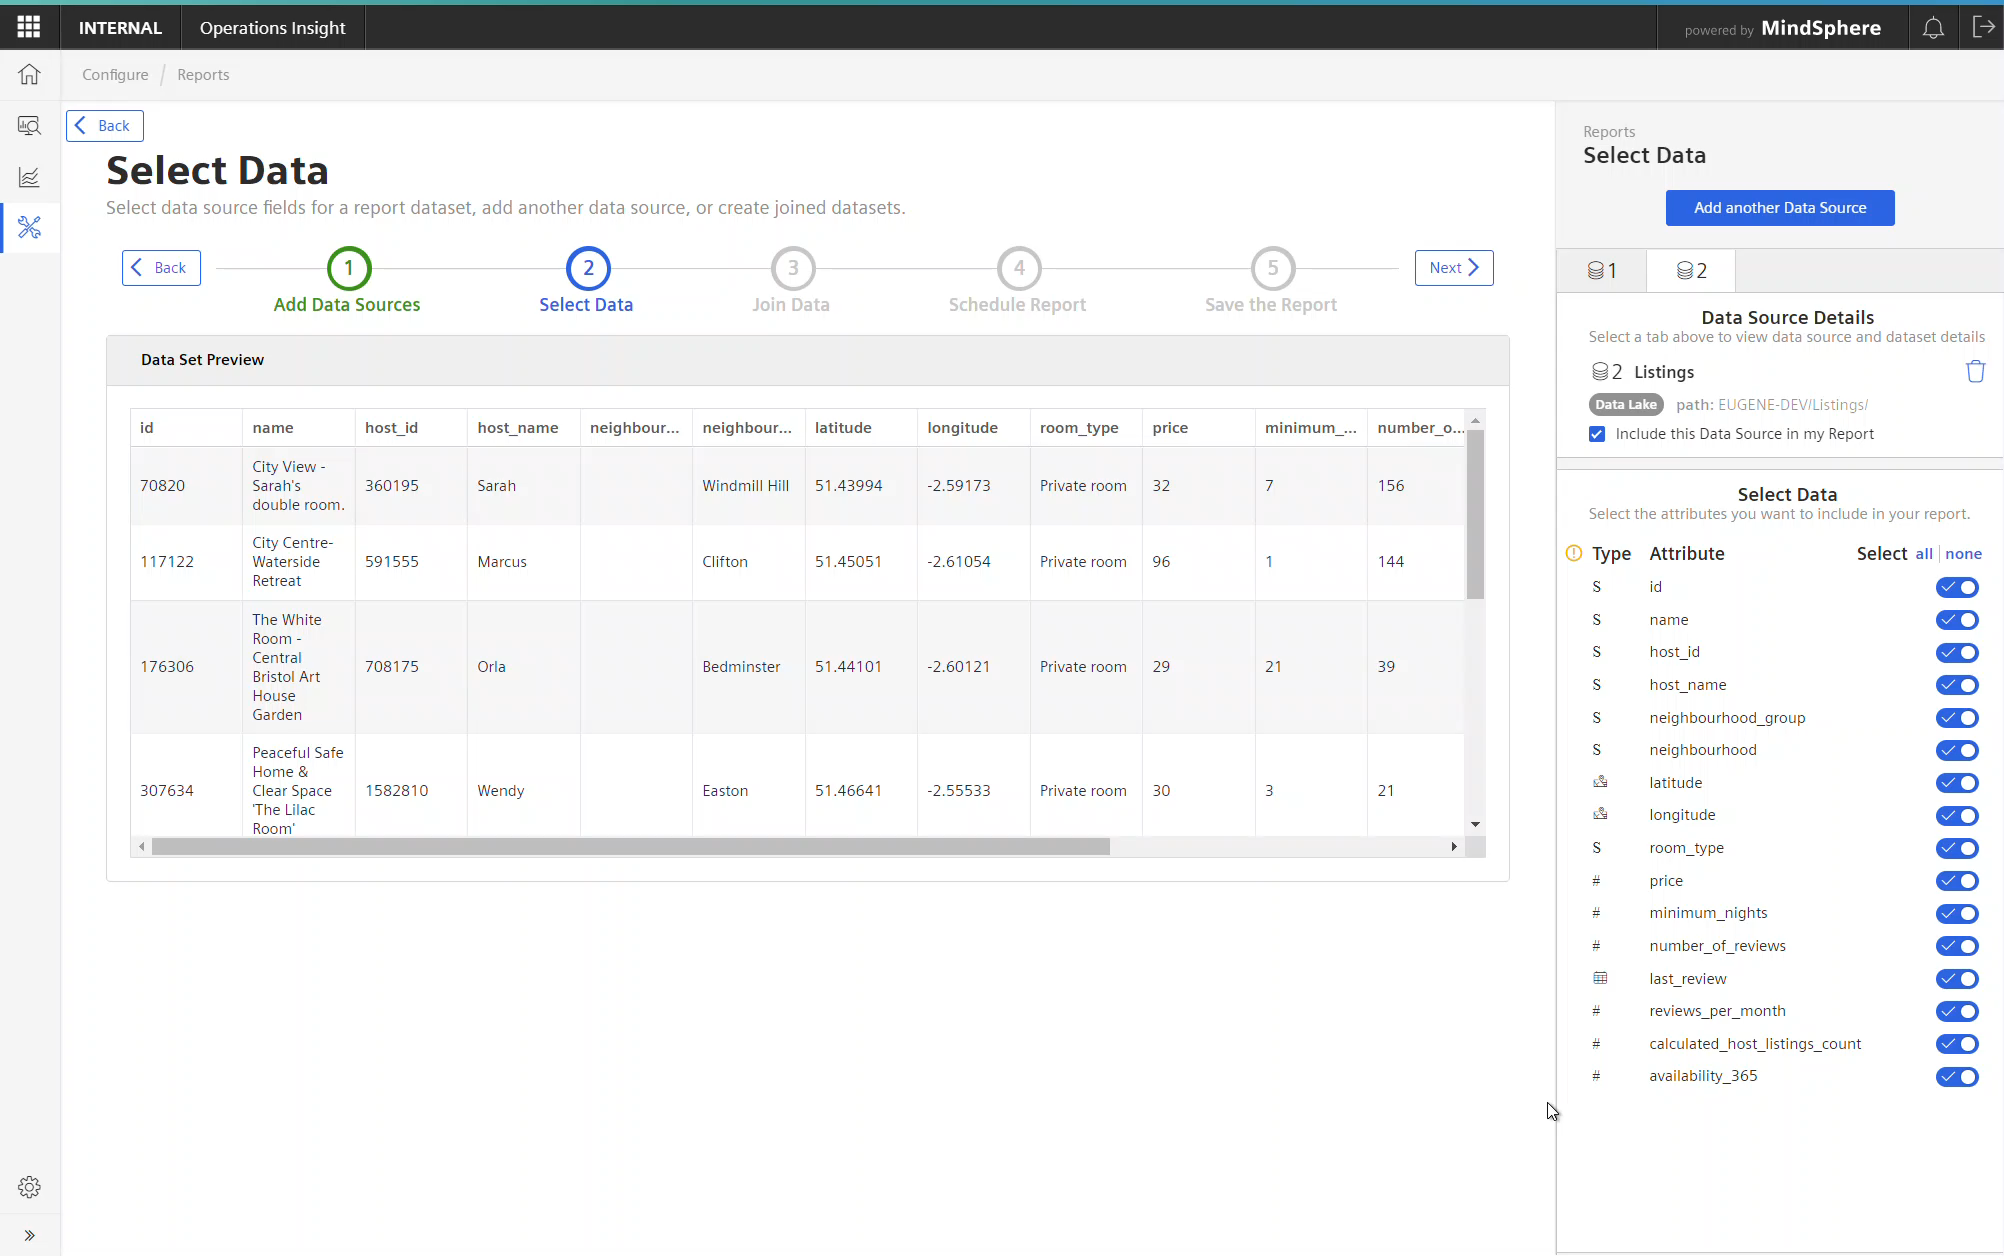
Task: Click the preview table scroll right arrow
Action: pos(1454,847)
